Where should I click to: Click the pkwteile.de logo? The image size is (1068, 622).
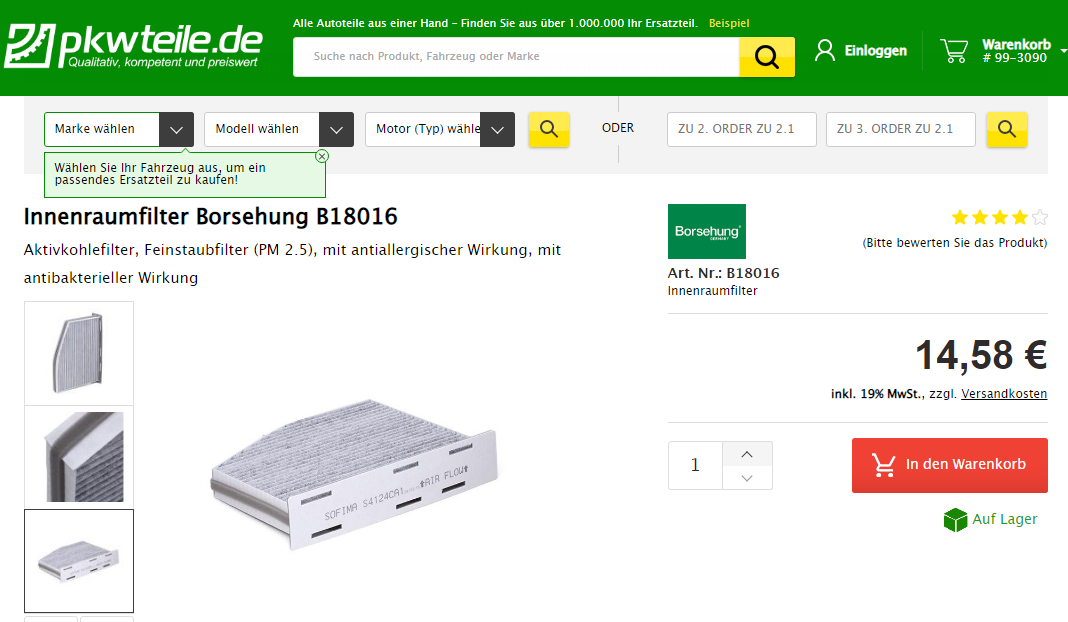pos(134,46)
